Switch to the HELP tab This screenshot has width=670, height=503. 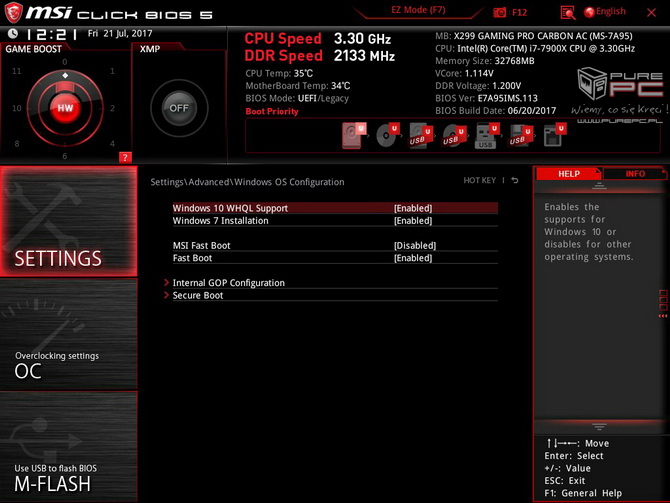pyautogui.click(x=569, y=174)
